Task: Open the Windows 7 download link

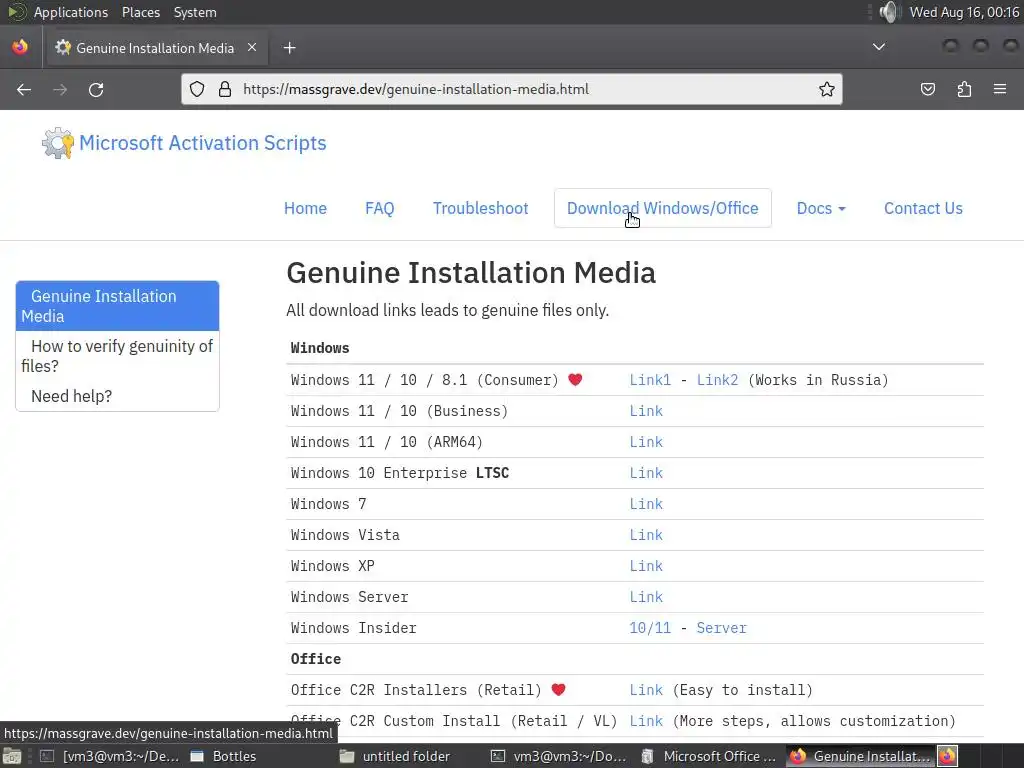Action: tap(646, 504)
